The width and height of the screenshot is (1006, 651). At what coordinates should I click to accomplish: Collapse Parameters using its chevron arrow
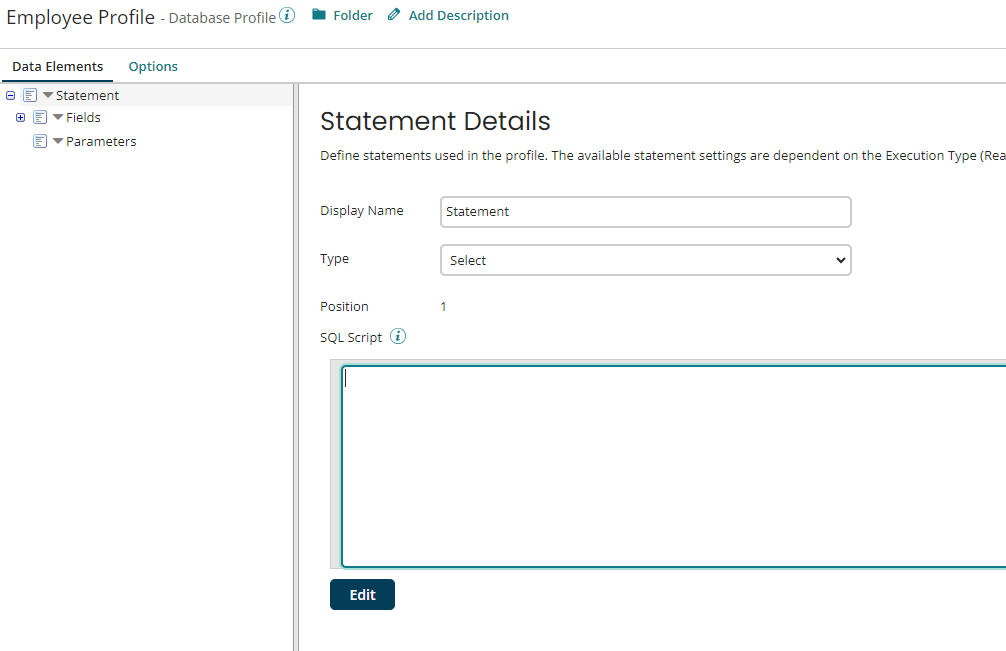tap(57, 141)
